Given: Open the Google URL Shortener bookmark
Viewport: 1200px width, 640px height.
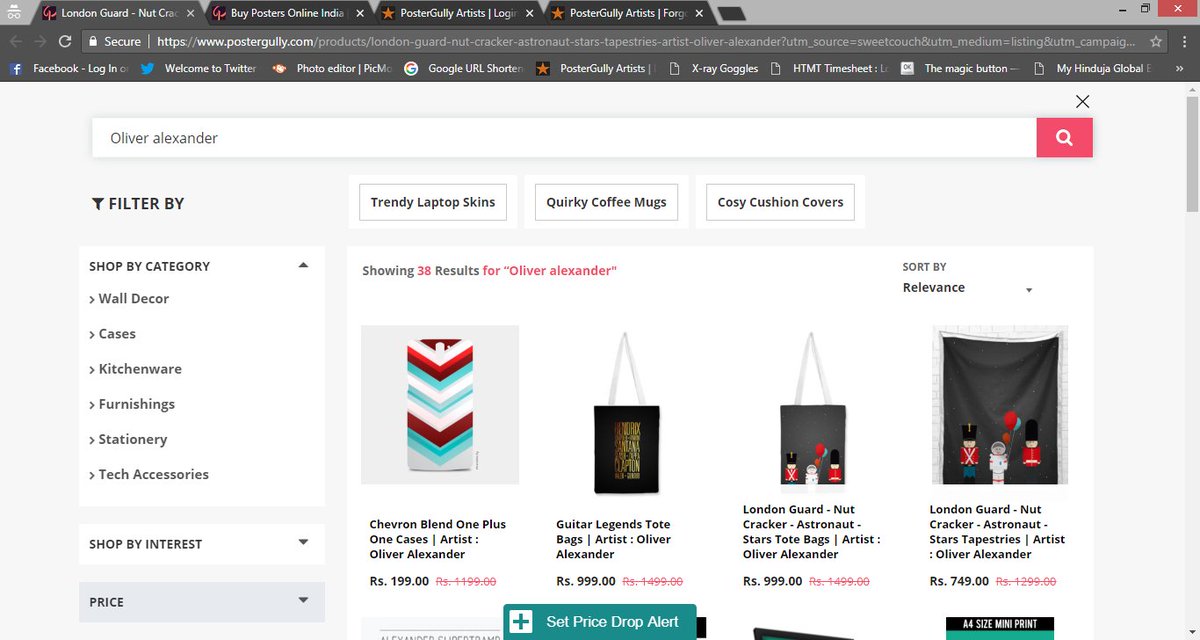Looking at the screenshot, I should [464, 68].
